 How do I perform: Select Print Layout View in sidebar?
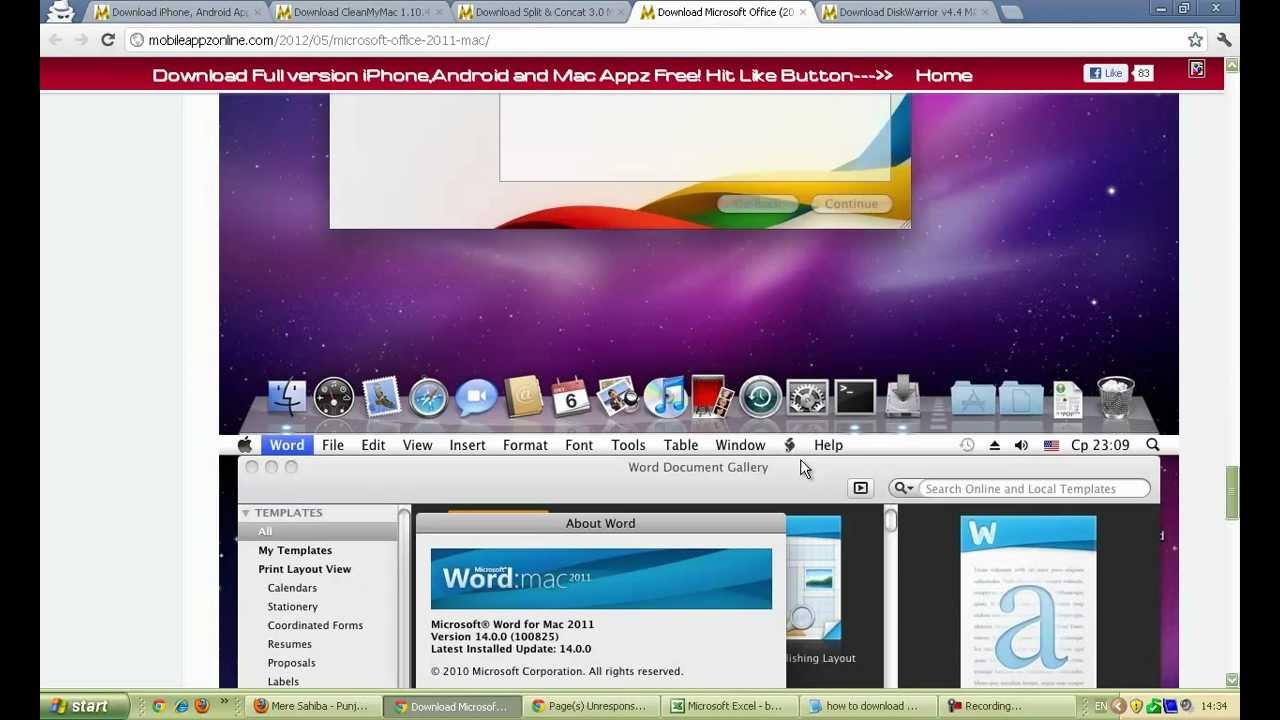[x=305, y=569]
